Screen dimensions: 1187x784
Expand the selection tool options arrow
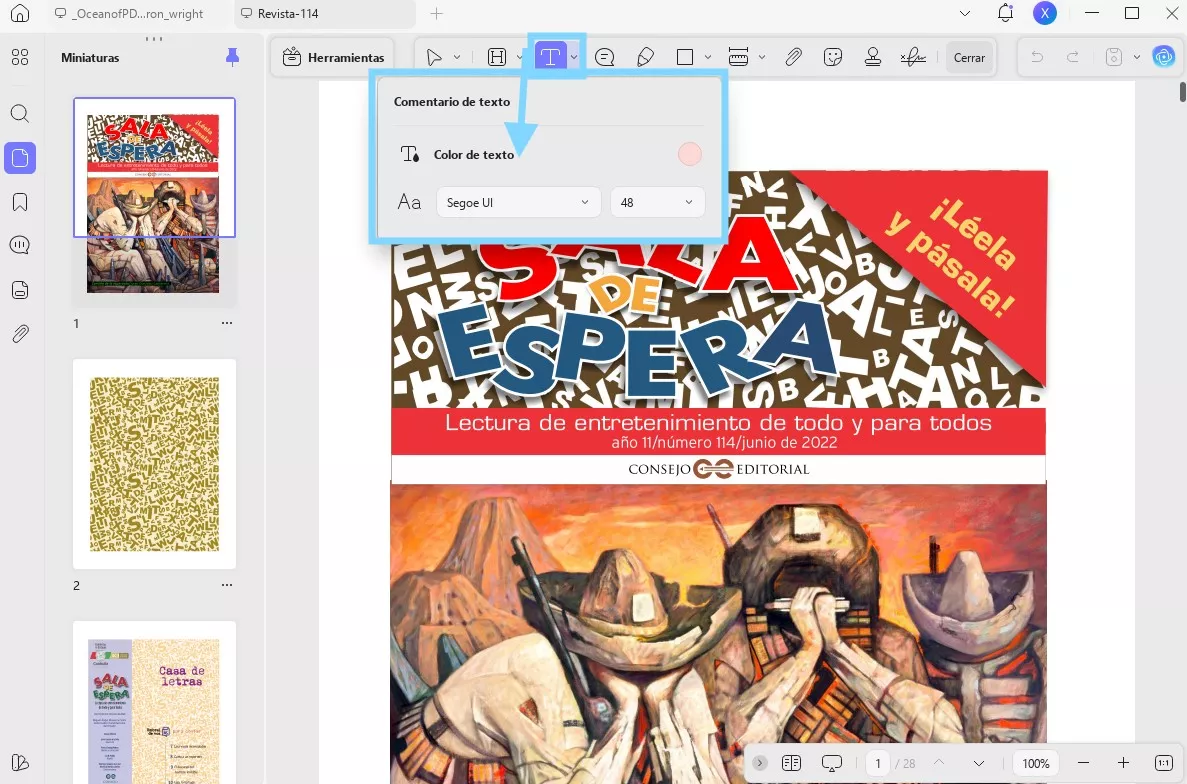(x=456, y=58)
